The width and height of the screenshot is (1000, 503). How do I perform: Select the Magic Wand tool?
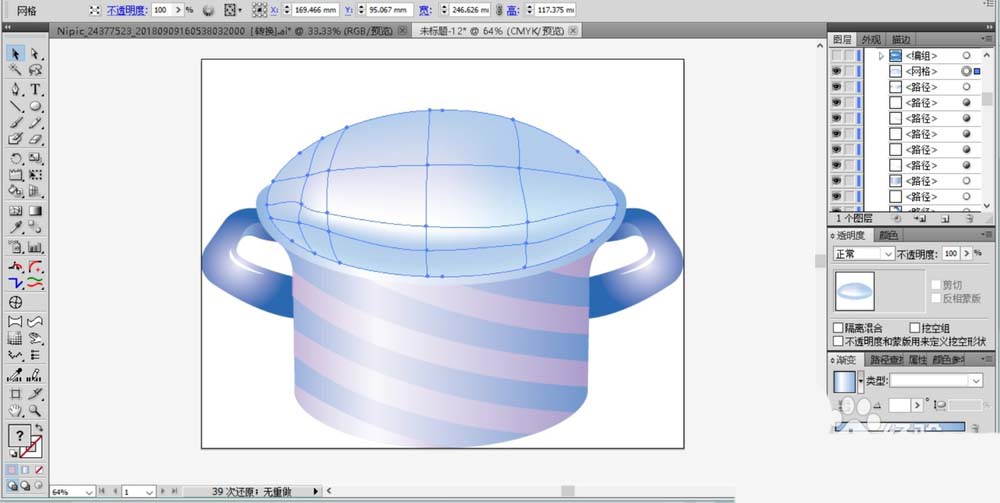(16, 71)
